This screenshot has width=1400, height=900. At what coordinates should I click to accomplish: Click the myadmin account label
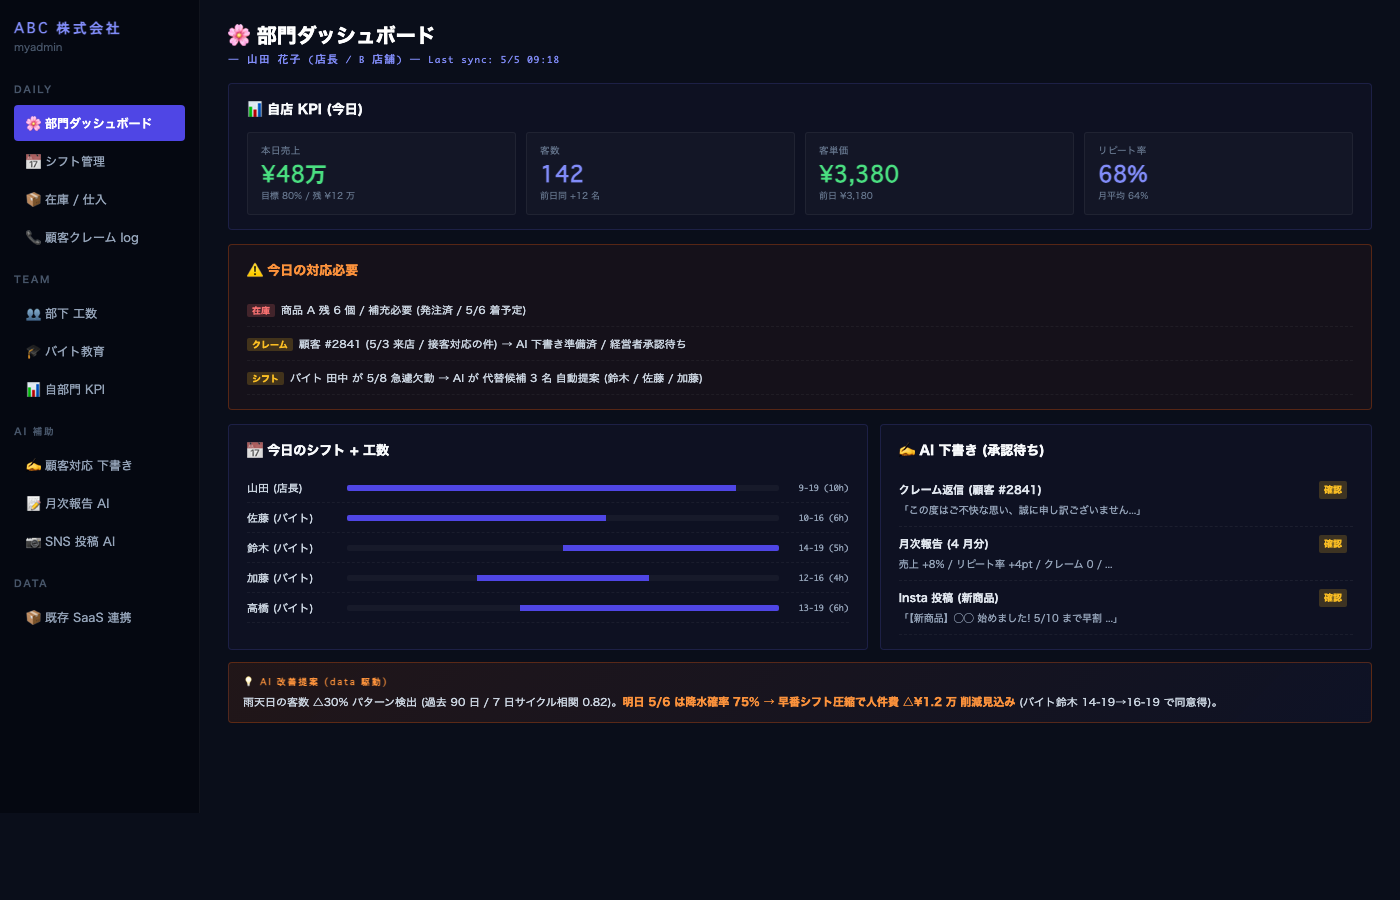coord(38,47)
